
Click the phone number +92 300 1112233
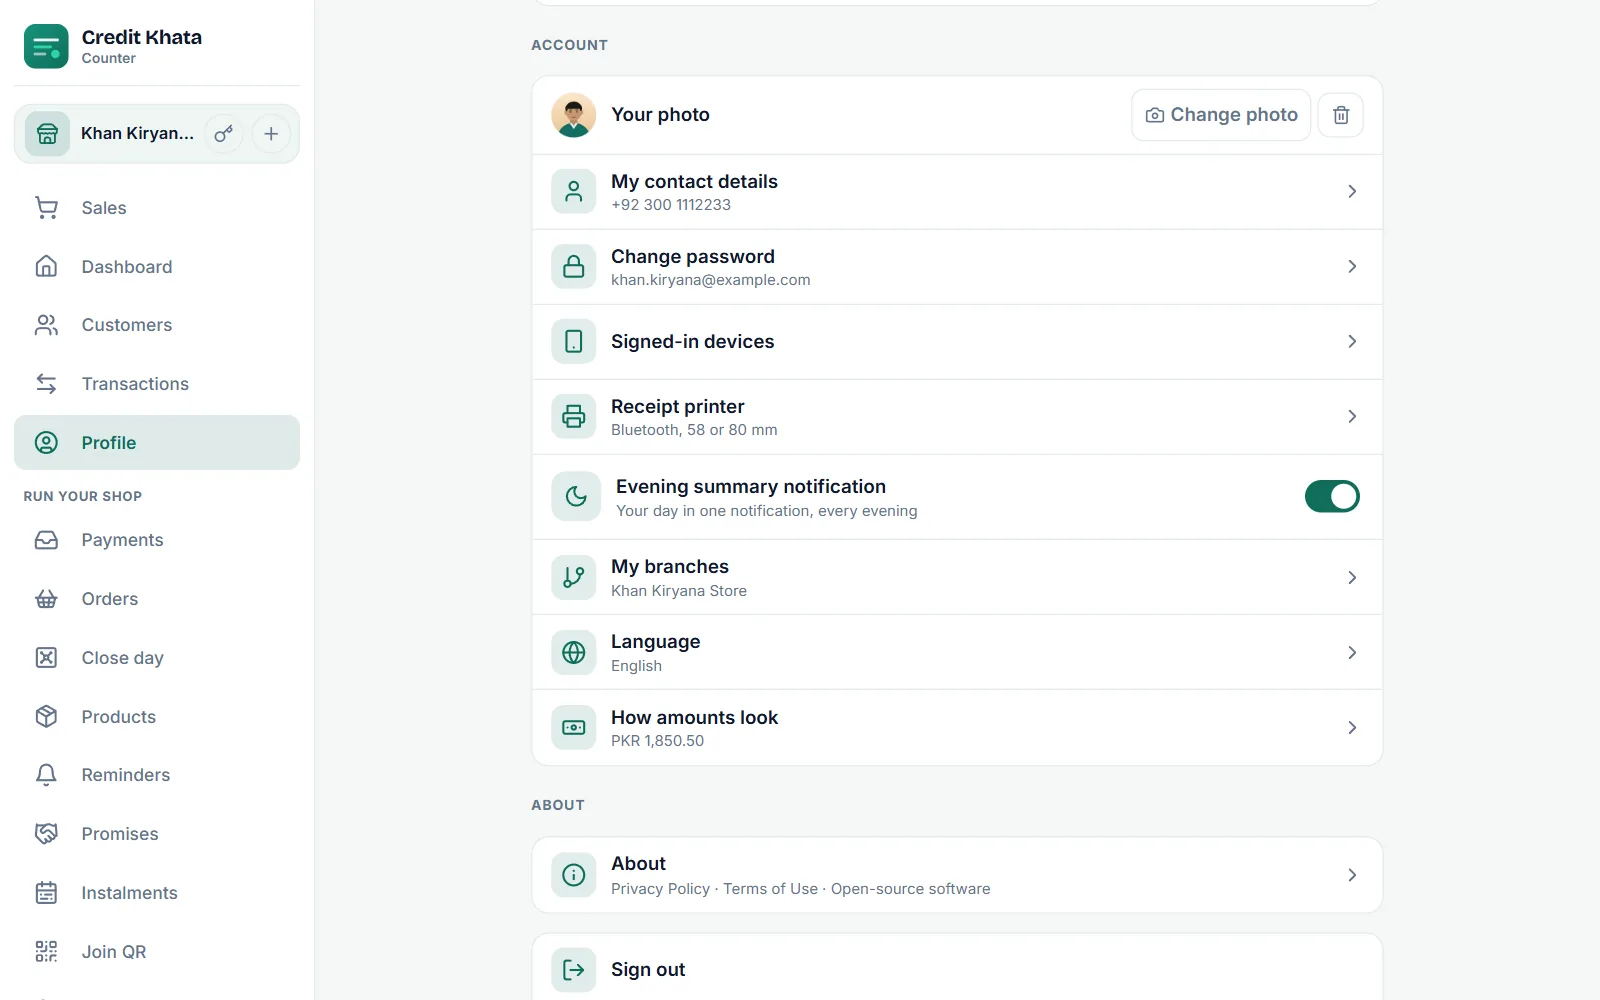(x=671, y=205)
